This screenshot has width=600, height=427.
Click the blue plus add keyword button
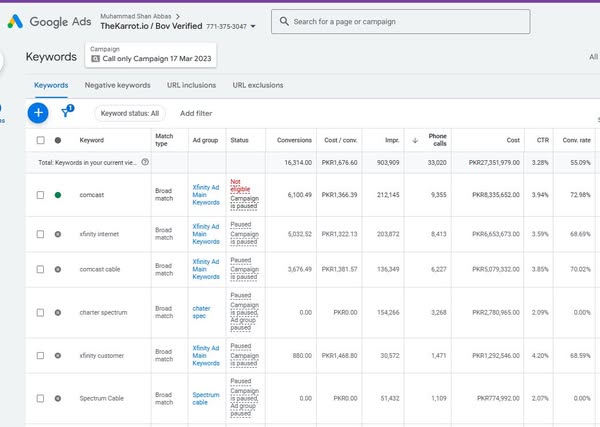(x=38, y=113)
